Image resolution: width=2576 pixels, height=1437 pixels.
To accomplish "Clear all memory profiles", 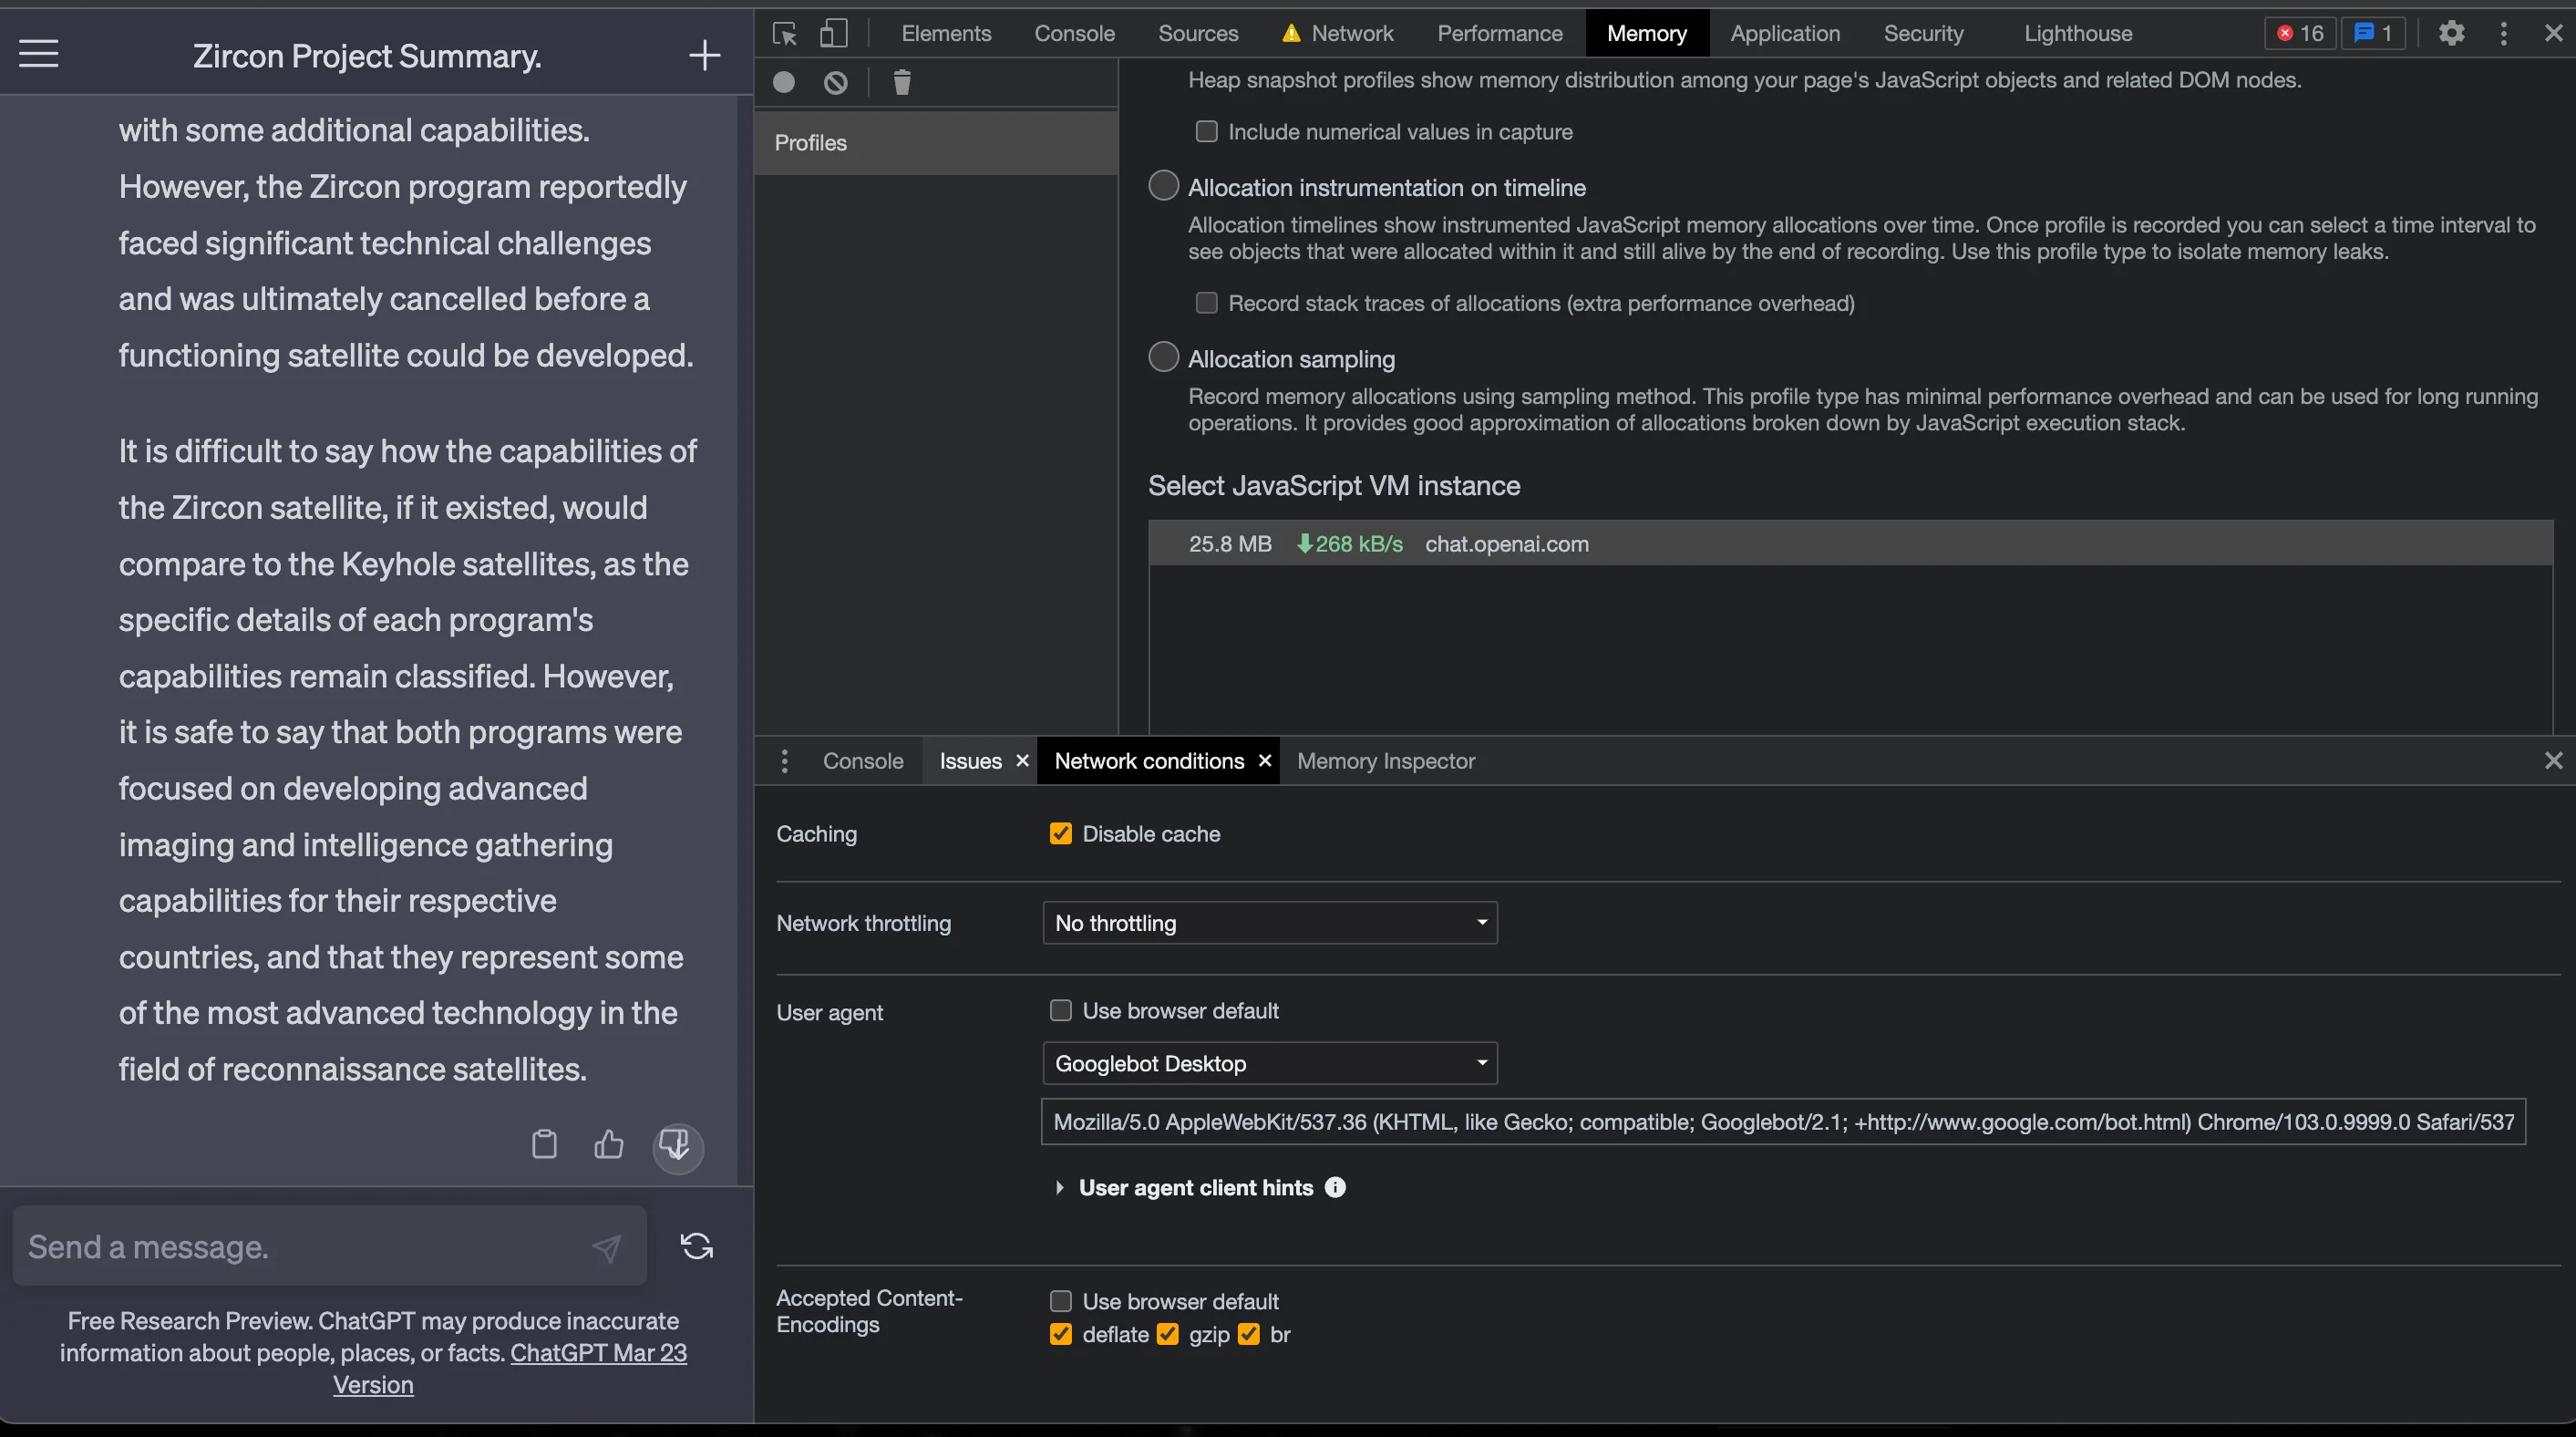I will pyautogui.click(x=835, y=82).
